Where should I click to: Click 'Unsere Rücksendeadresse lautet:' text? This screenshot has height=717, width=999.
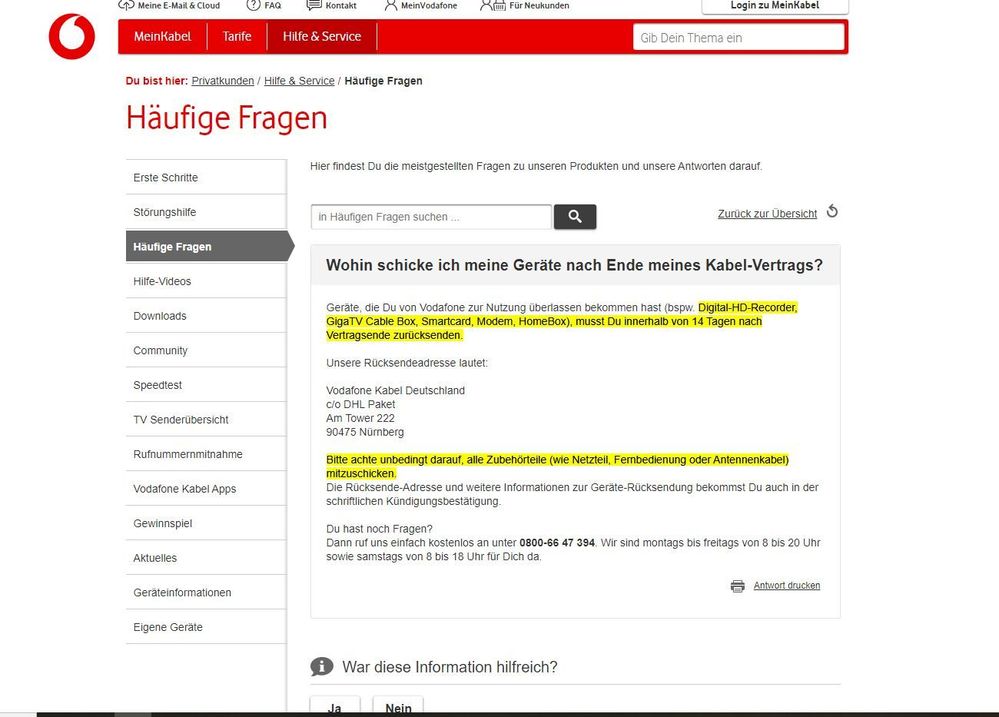click(x=406, y=363)
